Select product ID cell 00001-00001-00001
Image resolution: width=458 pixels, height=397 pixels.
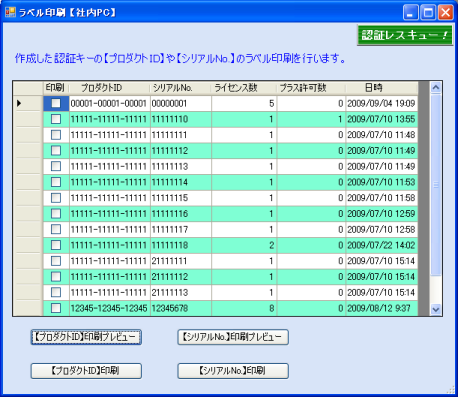[110, 103]
